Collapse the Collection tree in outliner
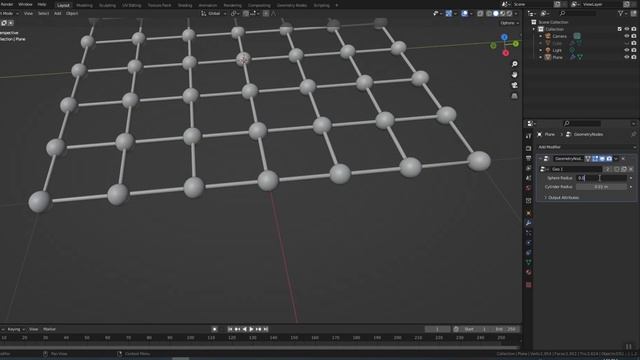The image size is (640, 360). [534, 29]
